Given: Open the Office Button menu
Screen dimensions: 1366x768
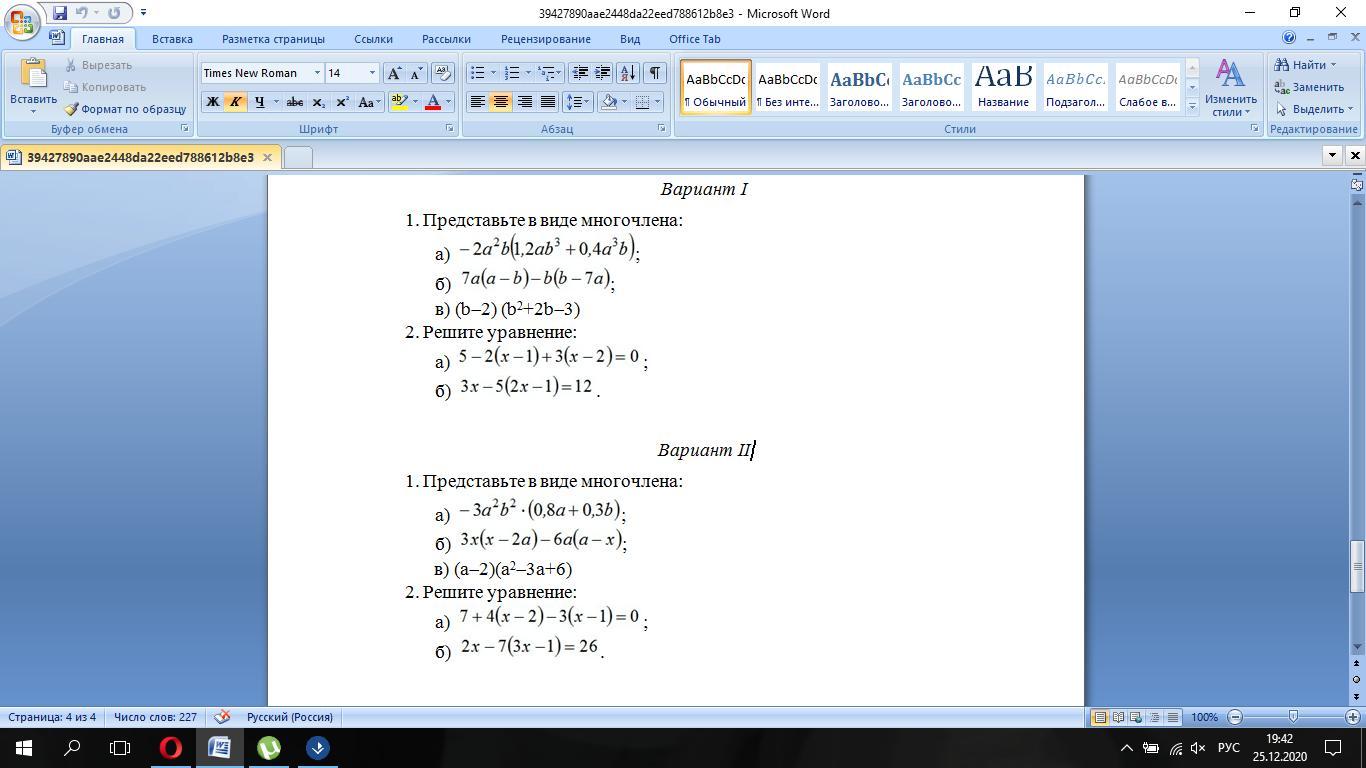Looking at the screenshot, I should click(x=22, y=22).
